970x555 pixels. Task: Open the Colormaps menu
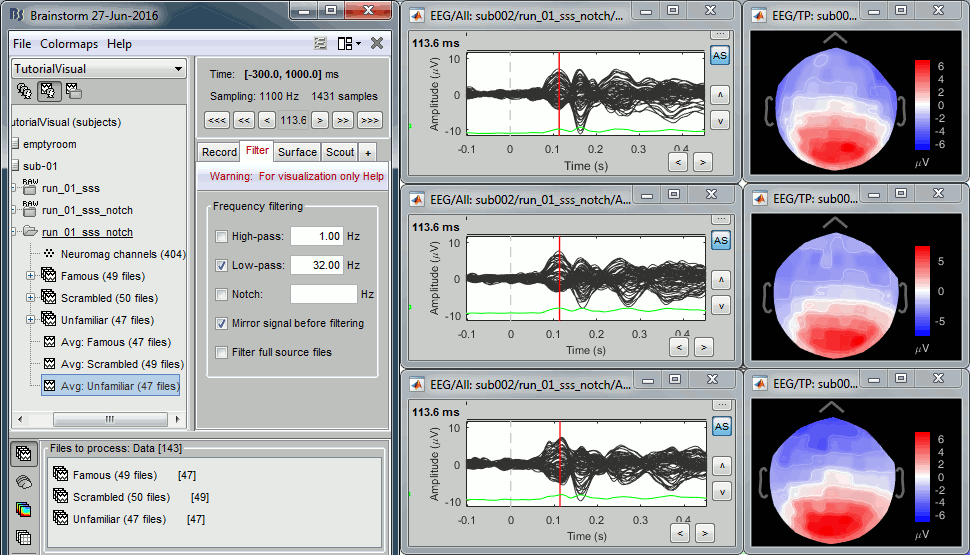tap(69, 44)
